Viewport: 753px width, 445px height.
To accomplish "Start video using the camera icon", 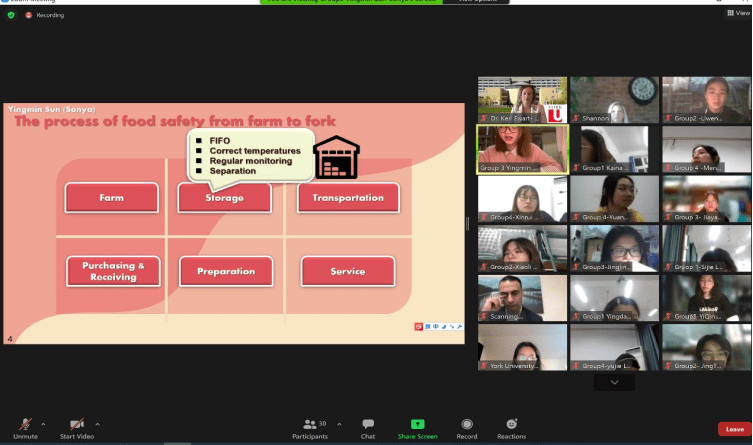I will pyautogui.click(x=77, y=424).
